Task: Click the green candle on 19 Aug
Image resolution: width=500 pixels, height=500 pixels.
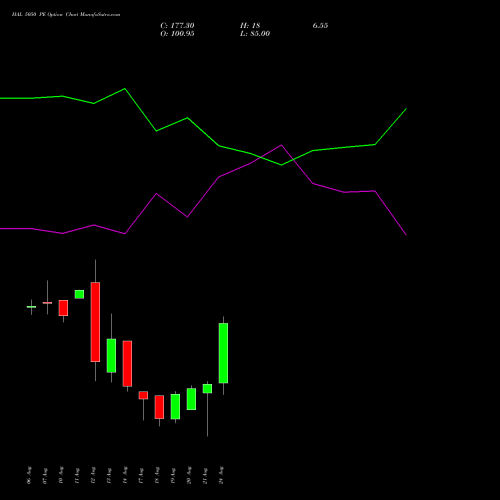Action: [175, 407]
